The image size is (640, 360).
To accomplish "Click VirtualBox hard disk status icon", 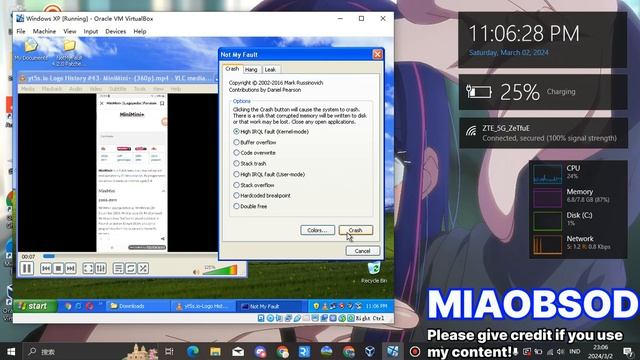I will pos(261,318).
